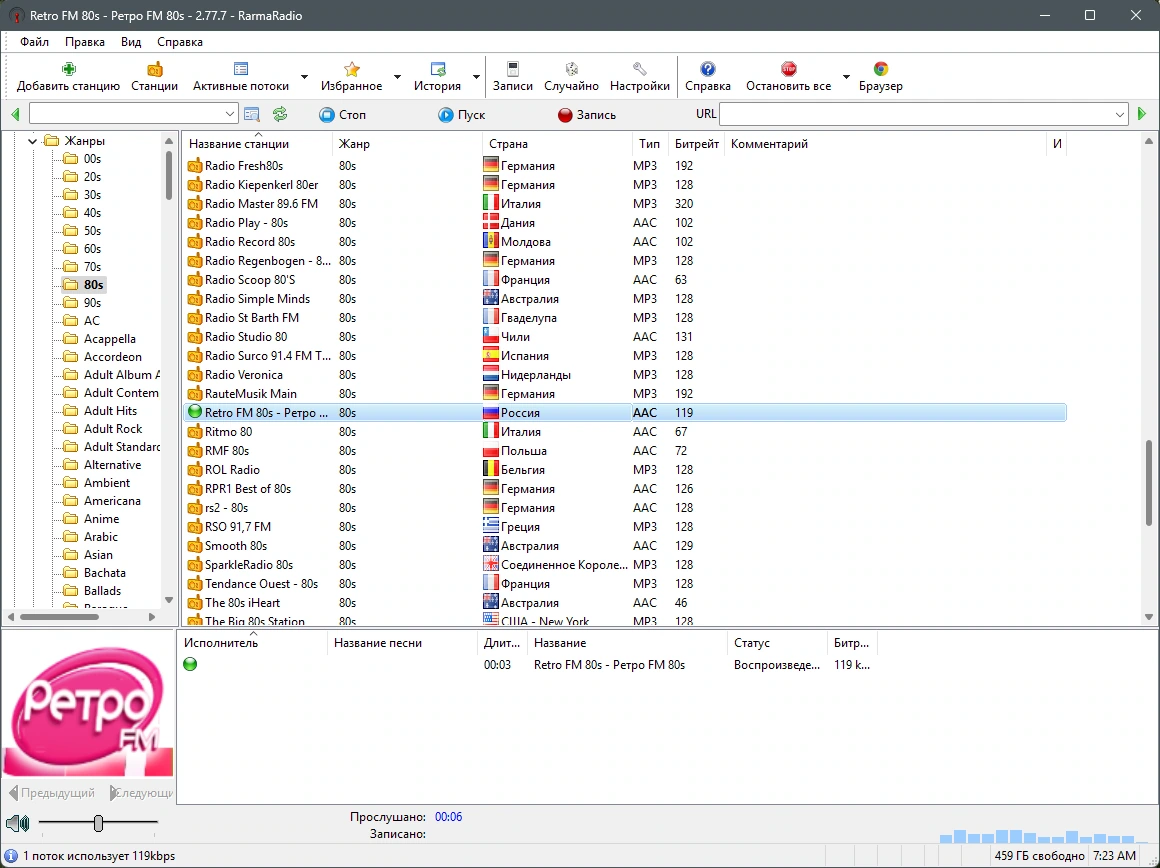
Task: Select the 80s genre folder icon
Action: coord(70,285)
